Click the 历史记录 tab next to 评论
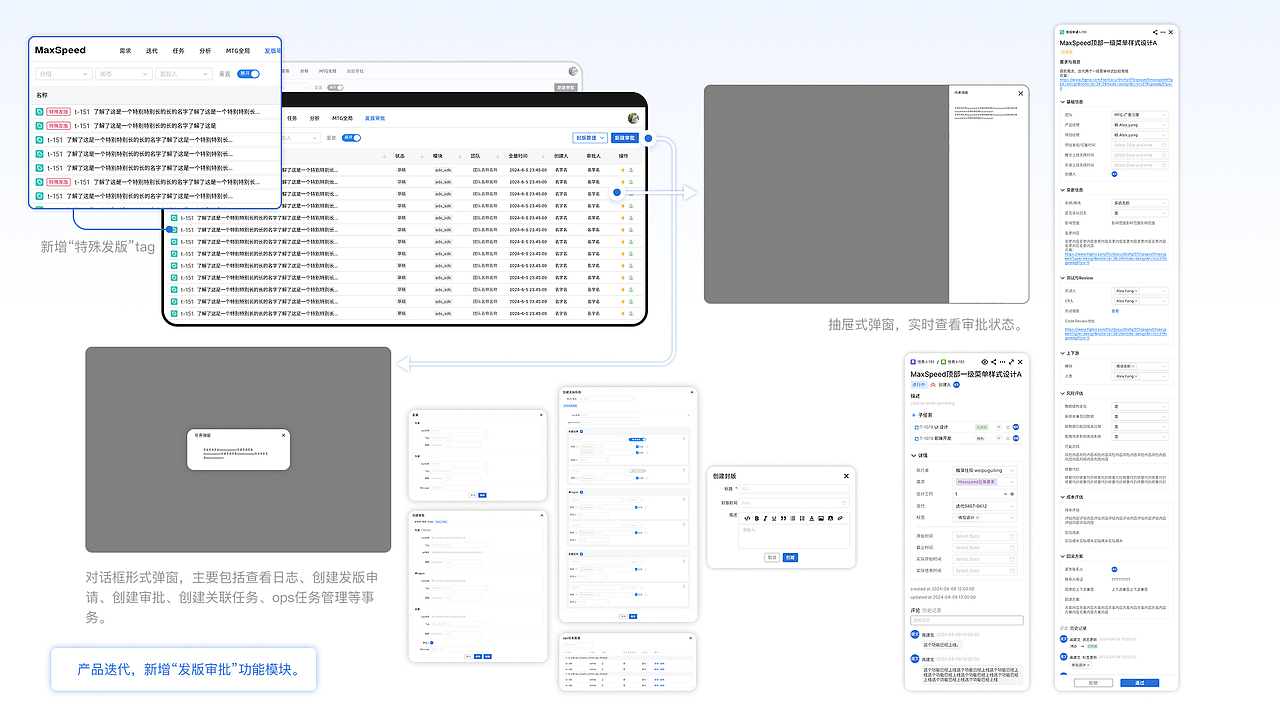1280x720 pixels. [931, 610]
